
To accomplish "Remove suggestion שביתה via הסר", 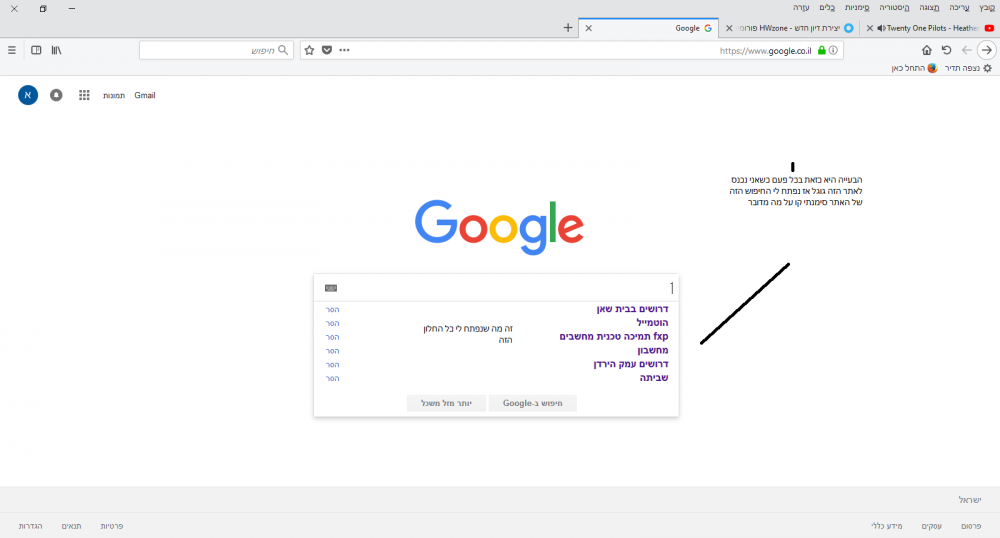I will pos(332,379).
